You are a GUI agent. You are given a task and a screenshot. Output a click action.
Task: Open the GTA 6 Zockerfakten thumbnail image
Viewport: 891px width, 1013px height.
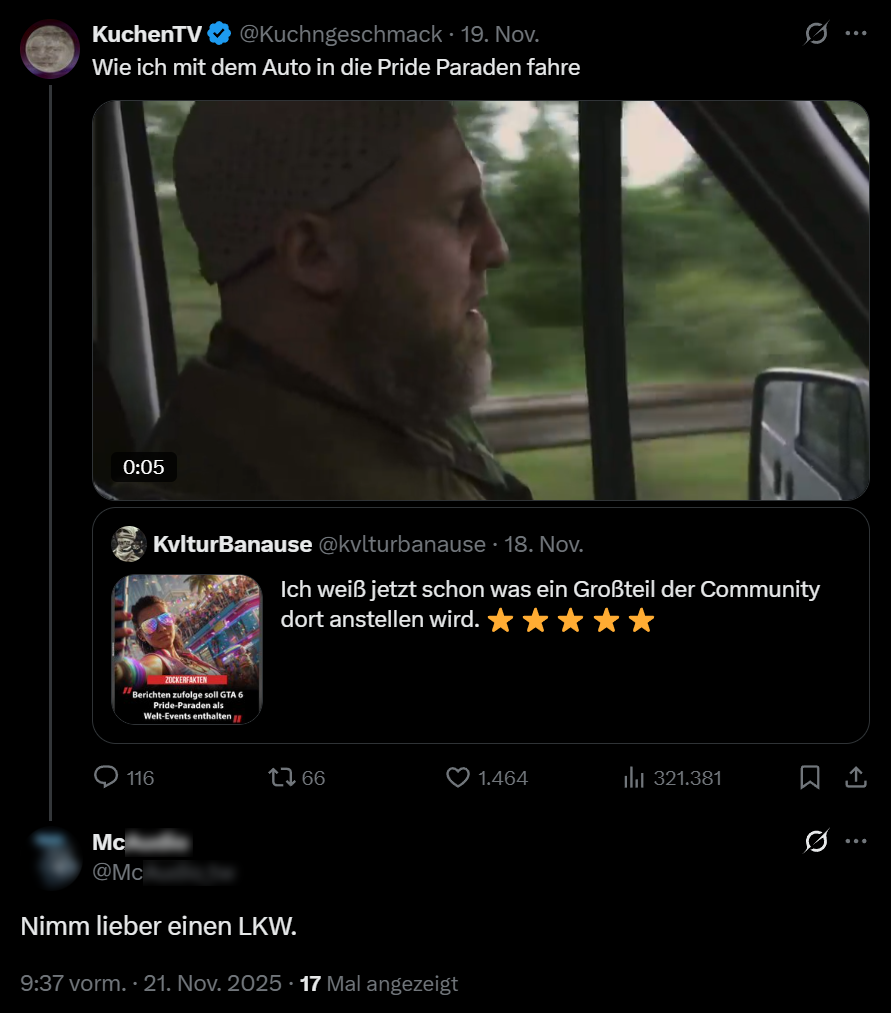click(x=187, y=649)
